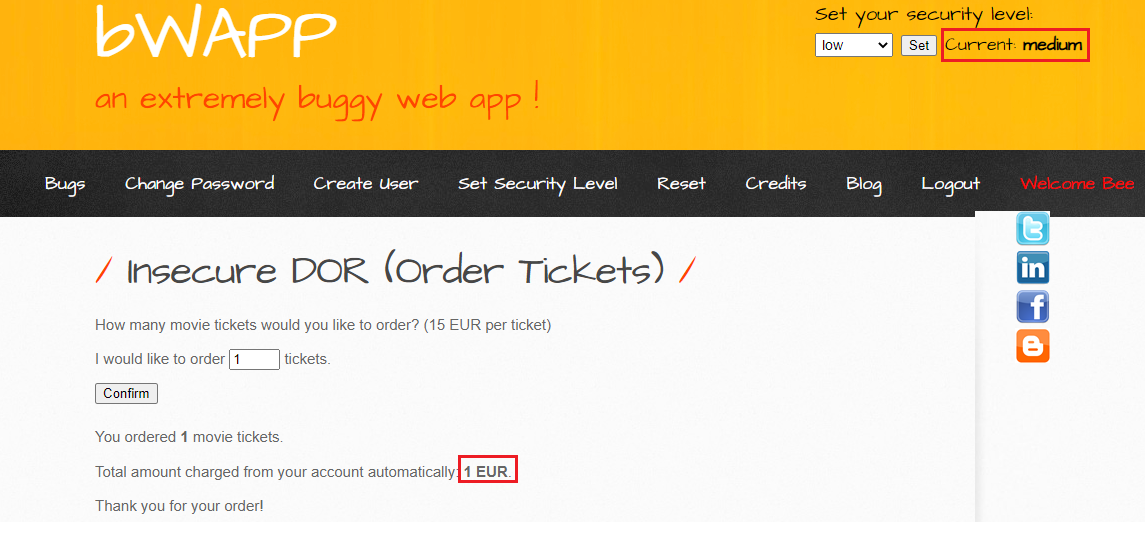Click the Confirm order button
The image size is (1145, 542).
coord(126,394)
